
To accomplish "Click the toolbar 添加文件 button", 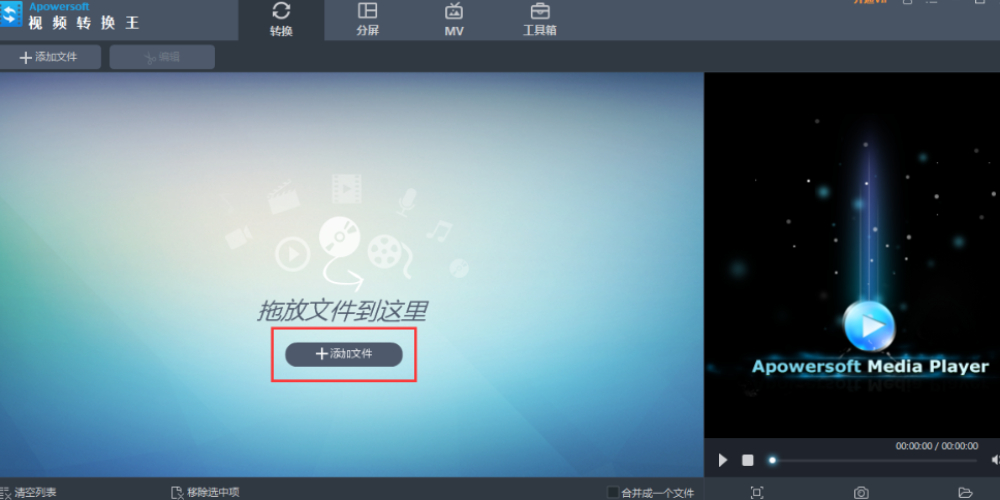I will pos(49,57).
